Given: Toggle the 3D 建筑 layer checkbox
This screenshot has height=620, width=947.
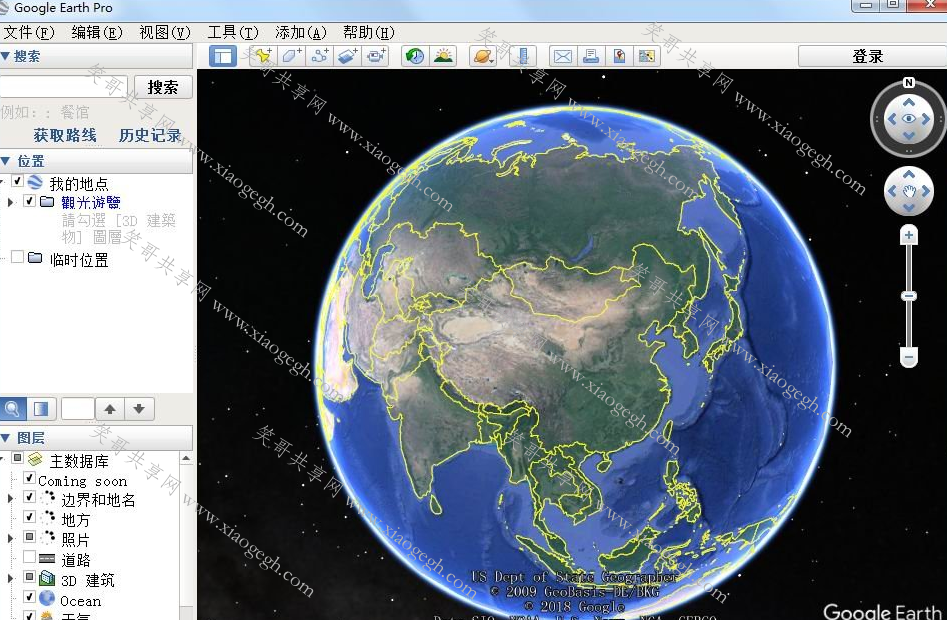Looking at the screenshot, I should point(29,577).
